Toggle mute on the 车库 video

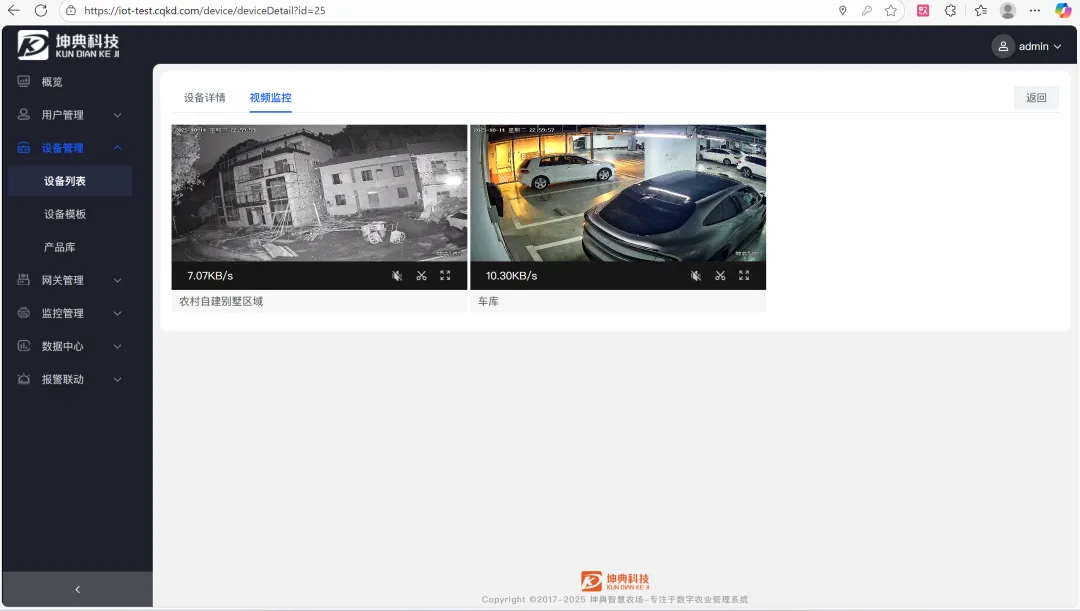(x=696, y=276)
